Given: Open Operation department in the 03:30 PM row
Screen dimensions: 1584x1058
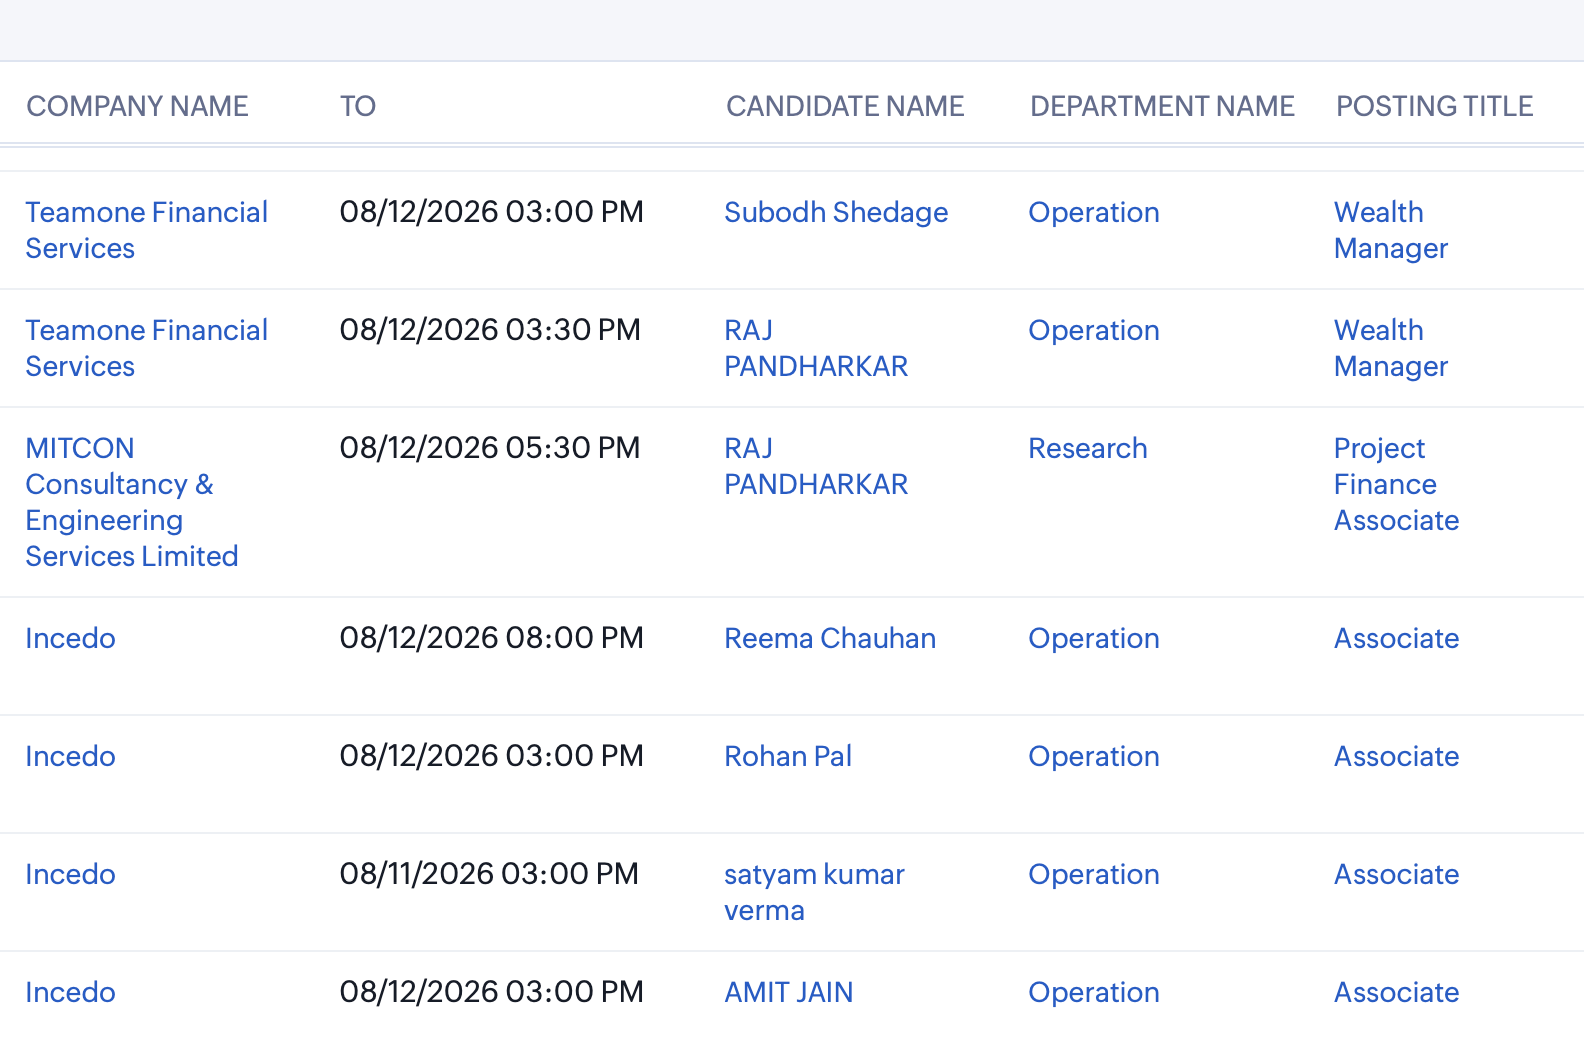Looking at the screenshot, I should (x=1094, y=330).
